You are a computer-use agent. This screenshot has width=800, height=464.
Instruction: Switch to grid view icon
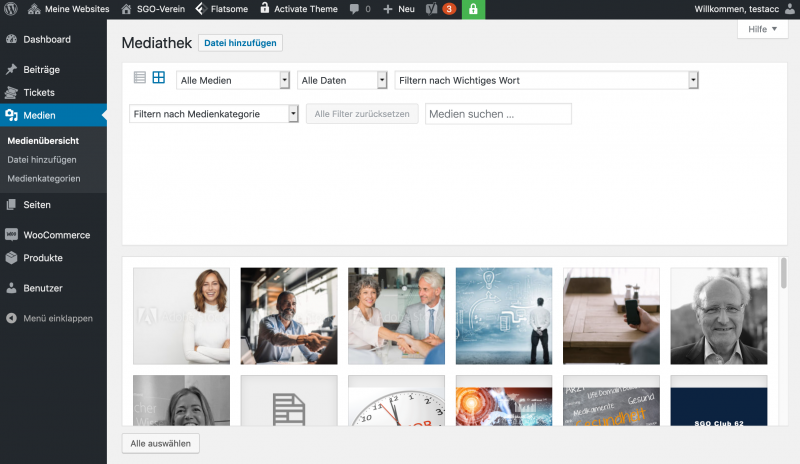click(x=159, y=78)
